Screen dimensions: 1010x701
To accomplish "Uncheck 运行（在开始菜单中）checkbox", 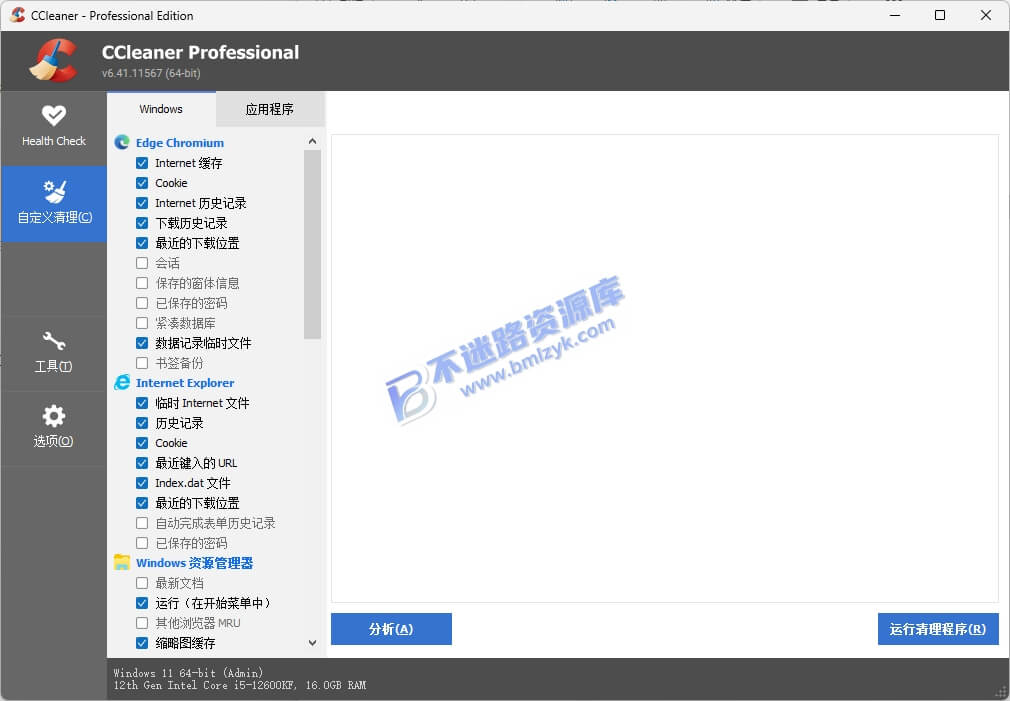I will coord(142,602).
